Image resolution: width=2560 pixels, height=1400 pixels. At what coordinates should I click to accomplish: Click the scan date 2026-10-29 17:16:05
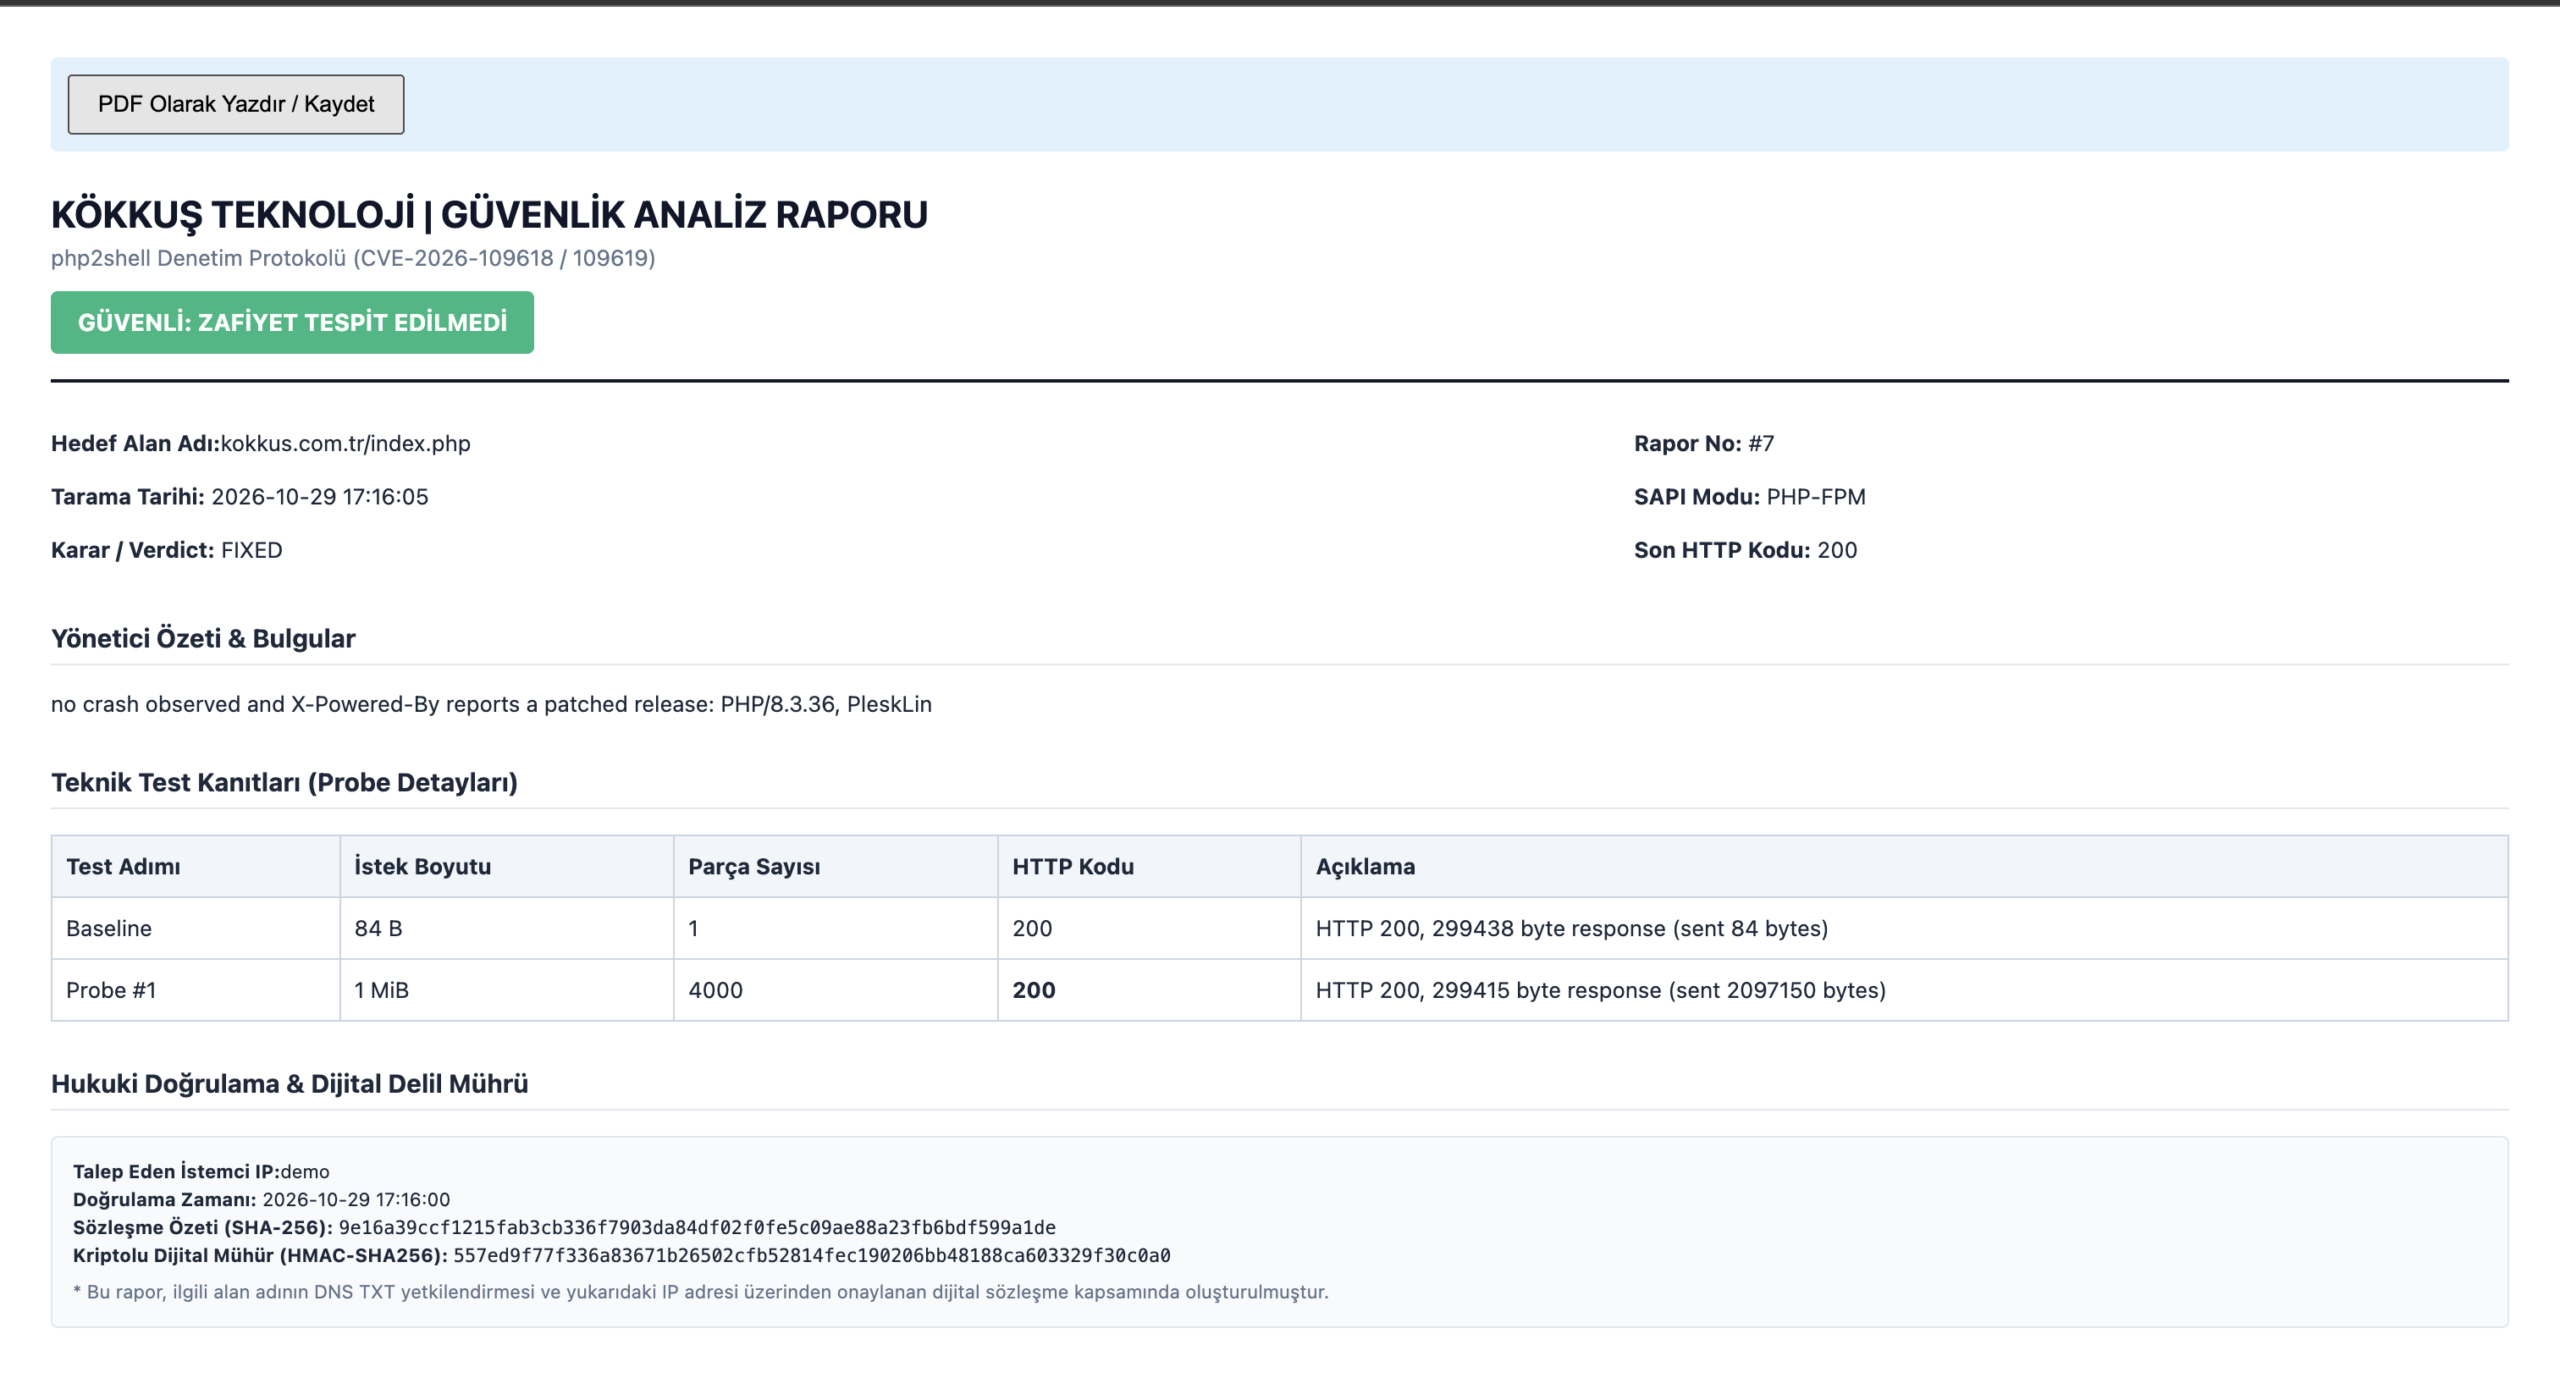[x=320, y=497]
